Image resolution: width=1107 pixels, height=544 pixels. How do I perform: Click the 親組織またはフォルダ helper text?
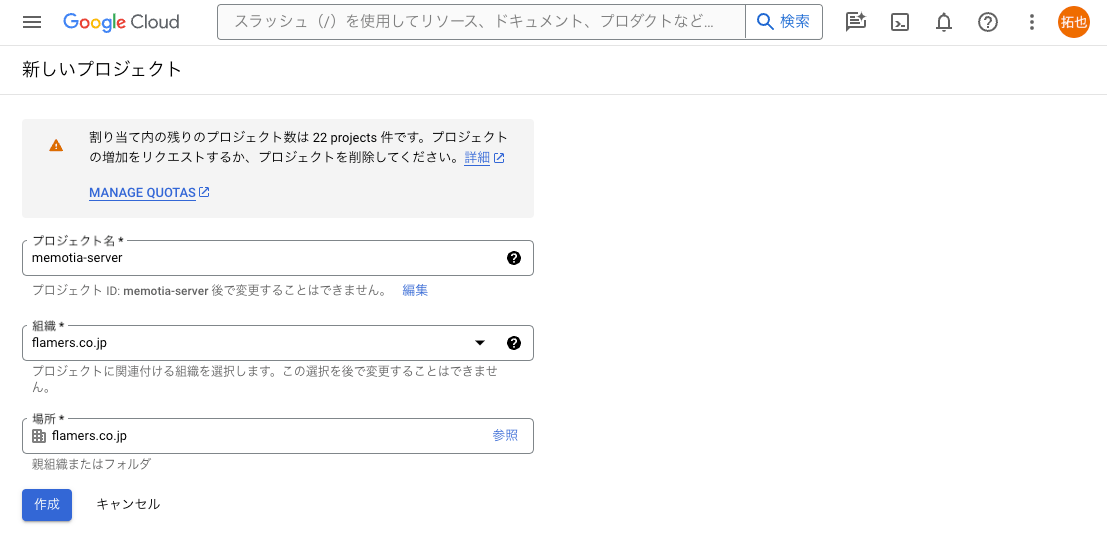91,464
